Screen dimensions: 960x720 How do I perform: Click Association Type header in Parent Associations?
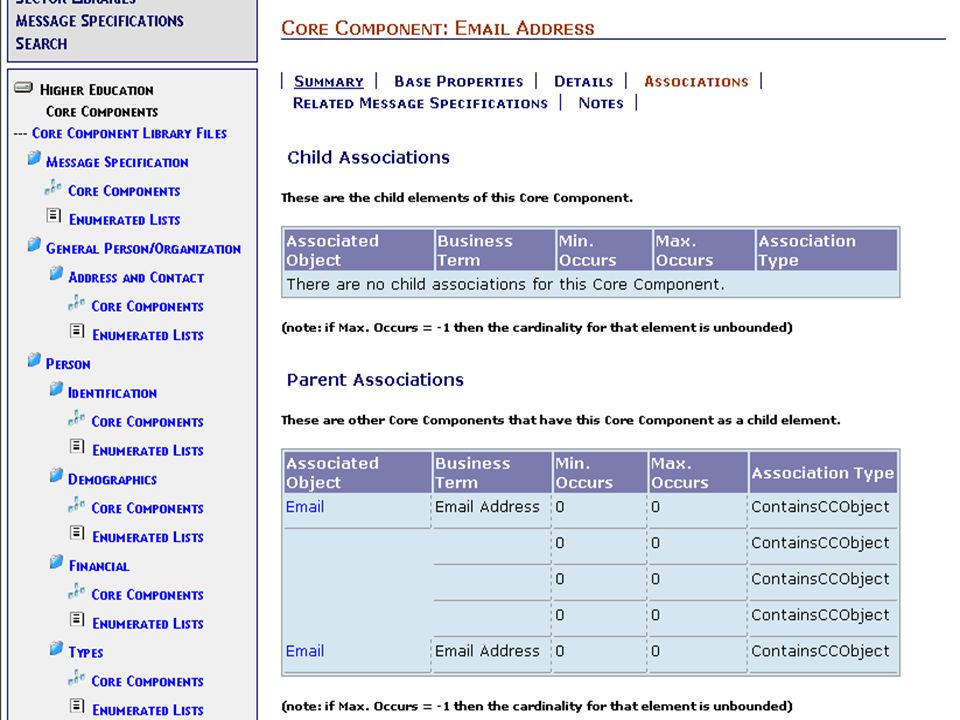click(x=823, y=473)
